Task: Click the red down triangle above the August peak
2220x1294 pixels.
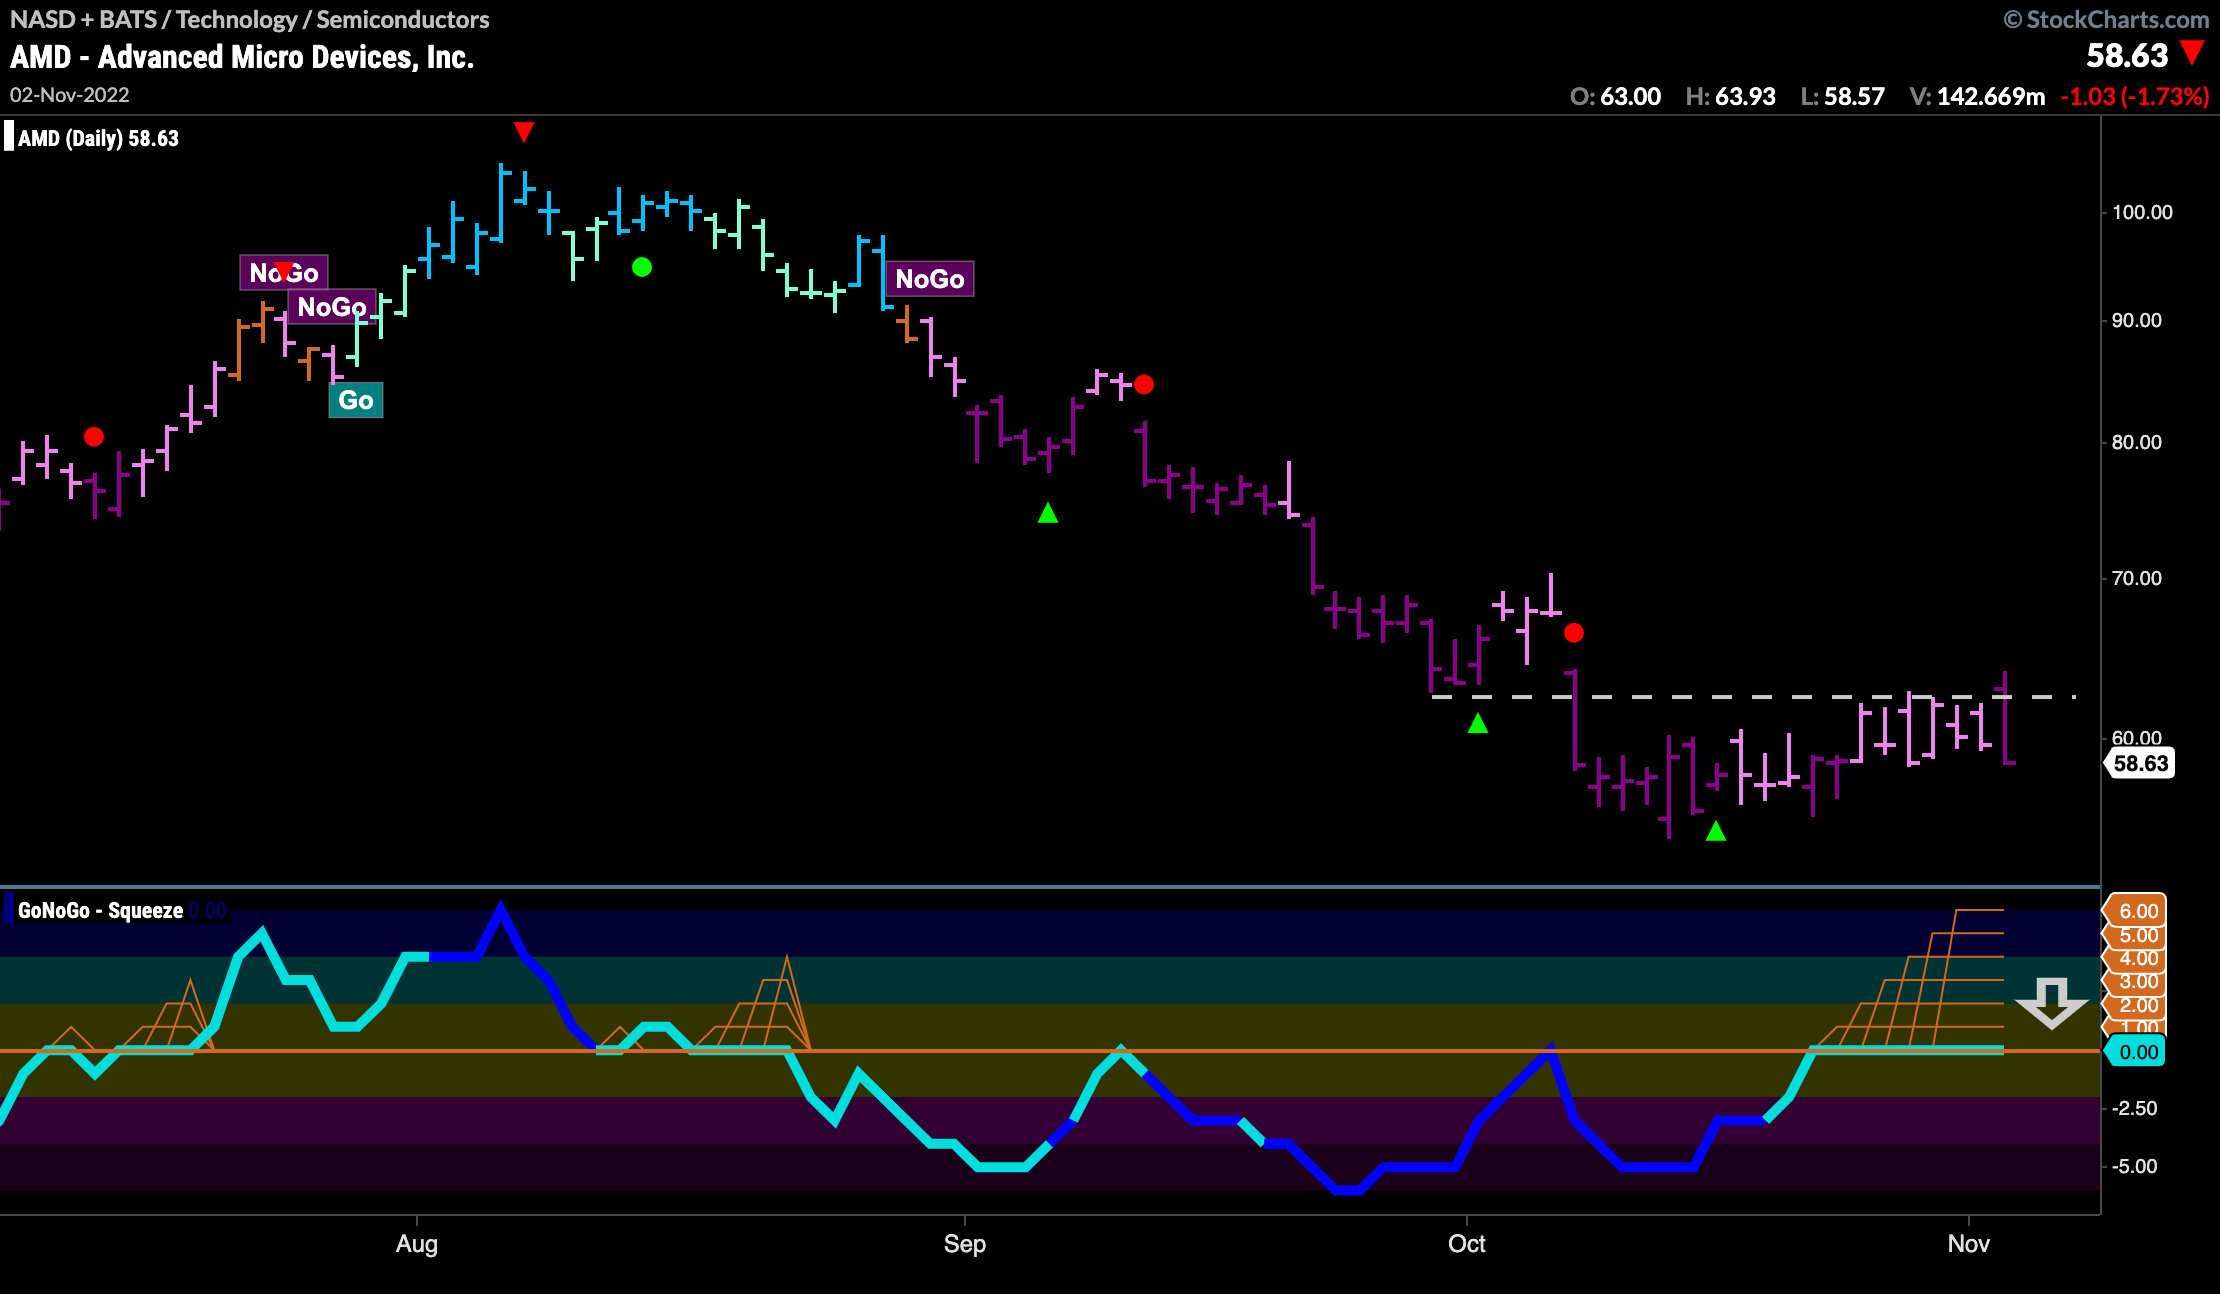Action: tap(523, 132)
